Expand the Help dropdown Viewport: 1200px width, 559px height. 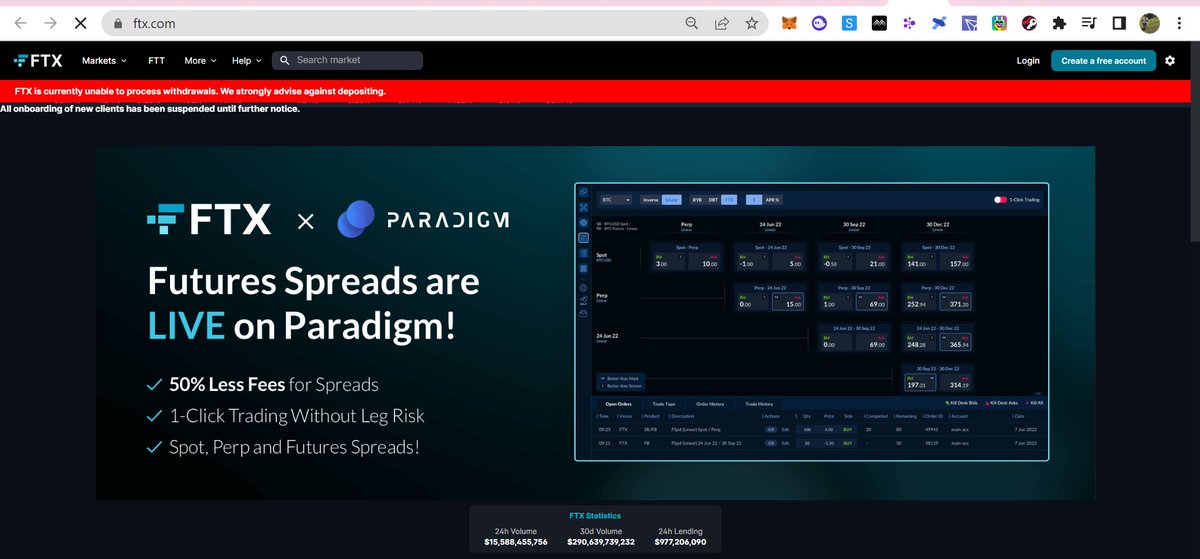pos(246,60)
